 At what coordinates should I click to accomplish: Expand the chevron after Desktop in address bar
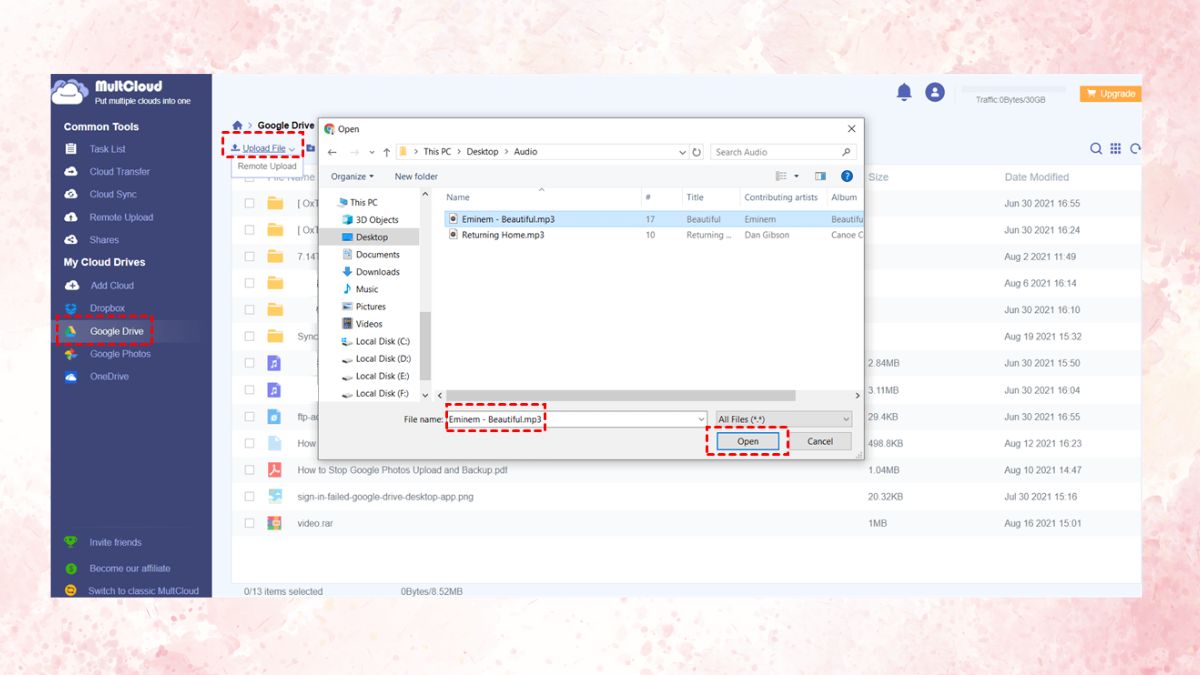pos(506,152)
